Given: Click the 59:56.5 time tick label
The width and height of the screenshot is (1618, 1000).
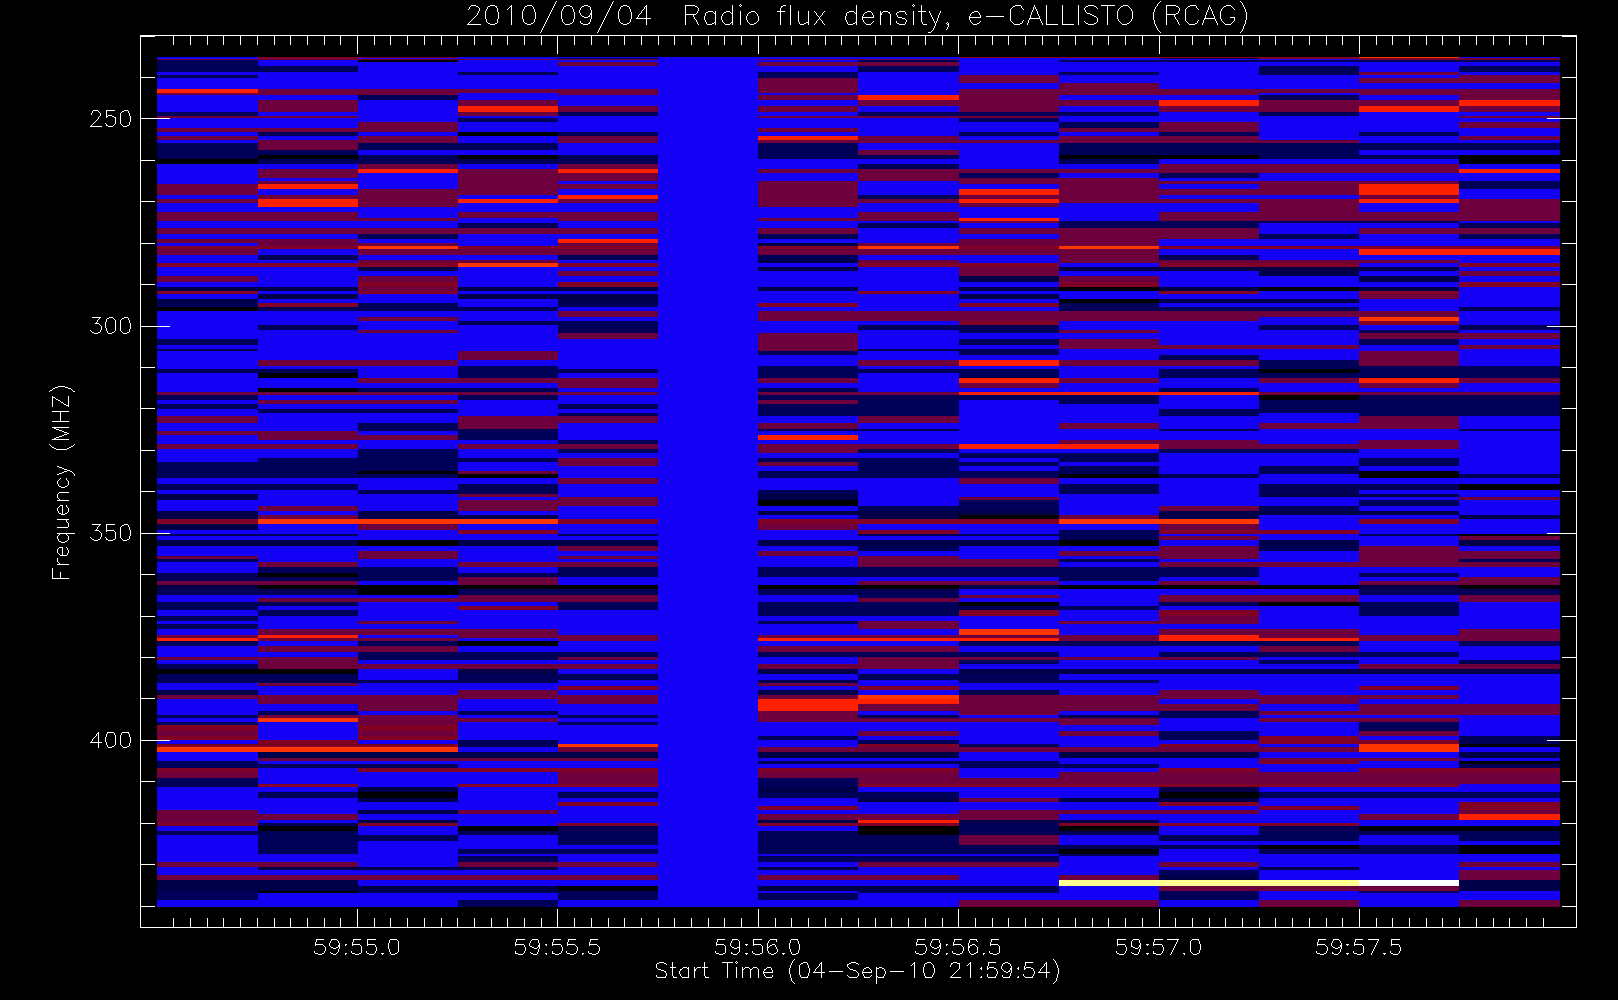Looking at the screenshot, I should tap(958, 947).
